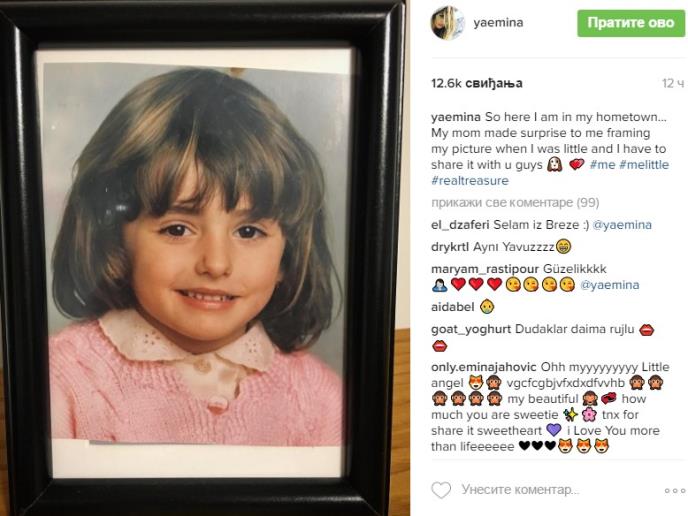Open goat_yoghurt commenter profile

(x=471, y=329)
